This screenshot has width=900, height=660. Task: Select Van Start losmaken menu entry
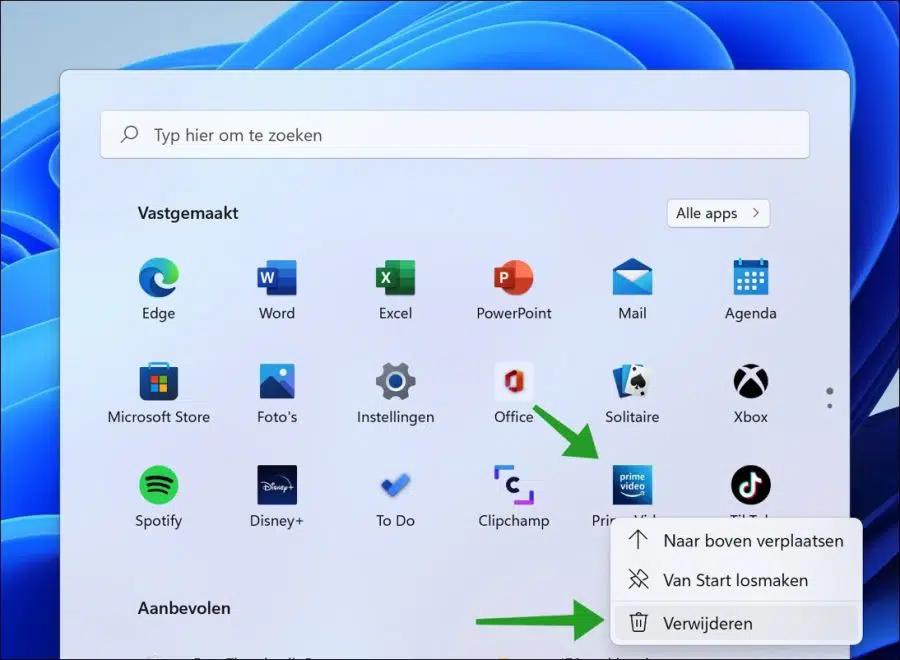pyautogui.click(x=736, y=580)
